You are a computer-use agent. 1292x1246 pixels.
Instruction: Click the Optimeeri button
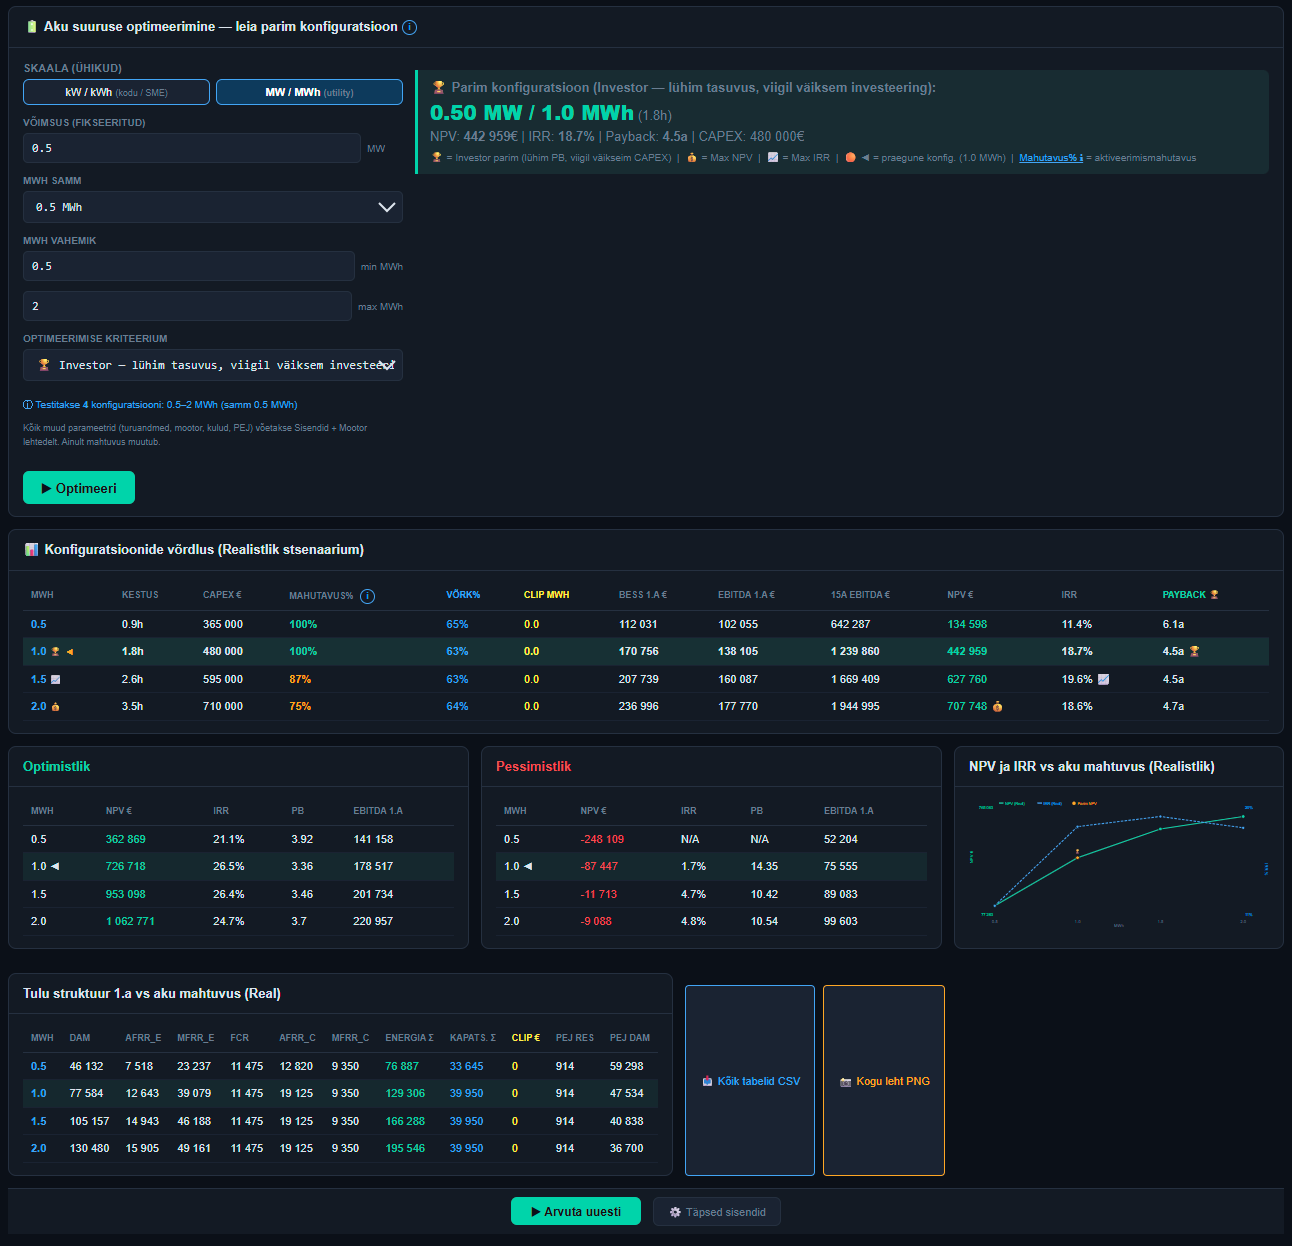[x=79, y=488]
